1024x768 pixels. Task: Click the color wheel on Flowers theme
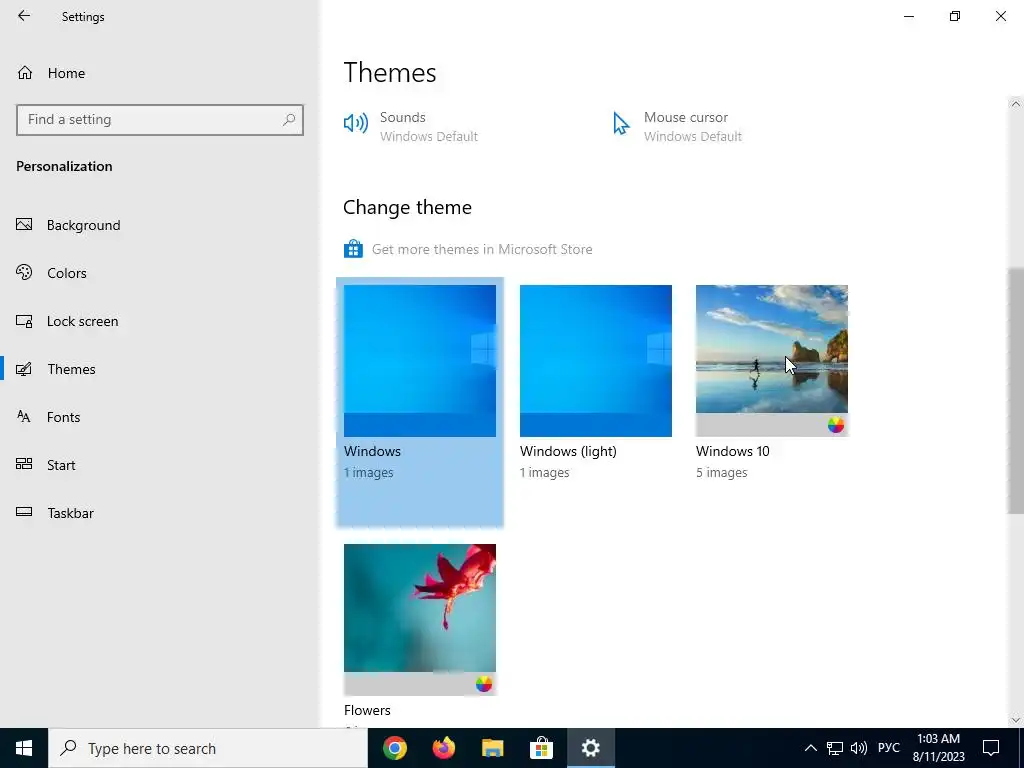point(483,684)
